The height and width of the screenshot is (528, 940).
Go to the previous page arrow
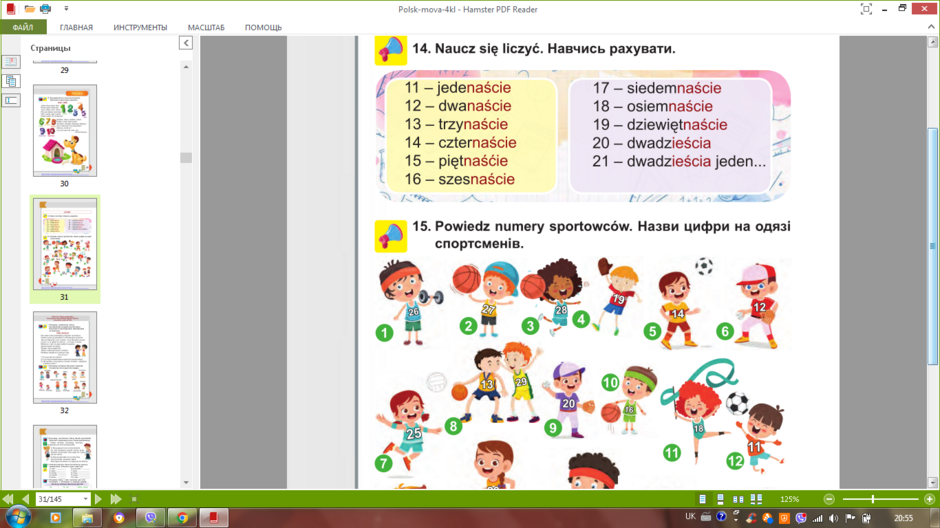point(25,499)
